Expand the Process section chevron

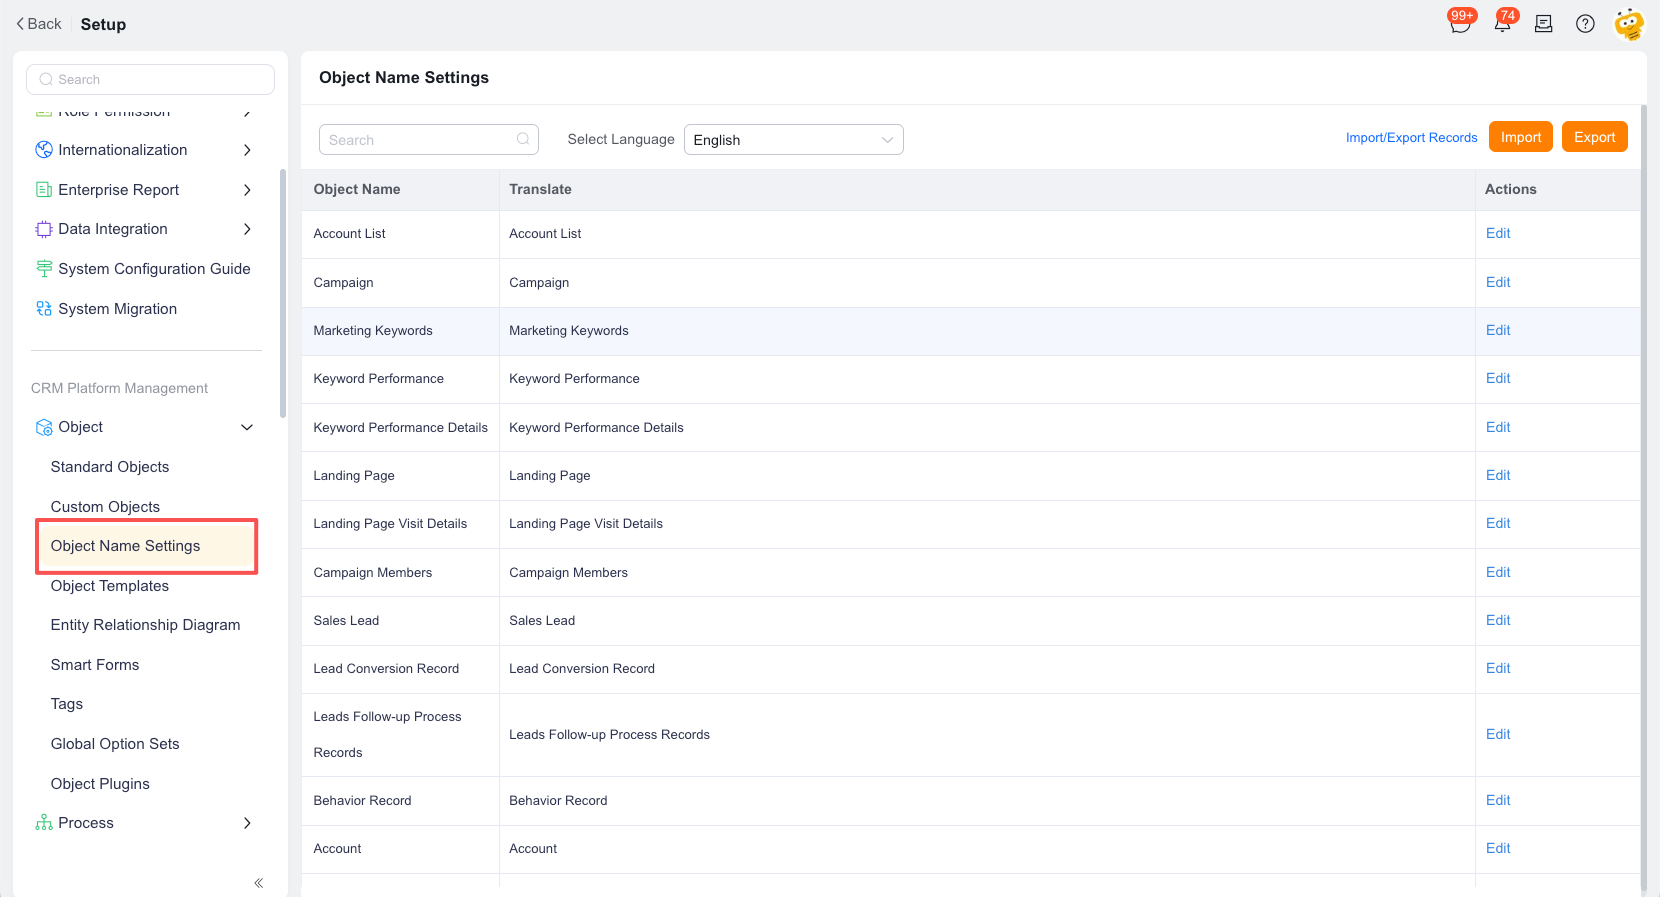(x=247, y=823)
